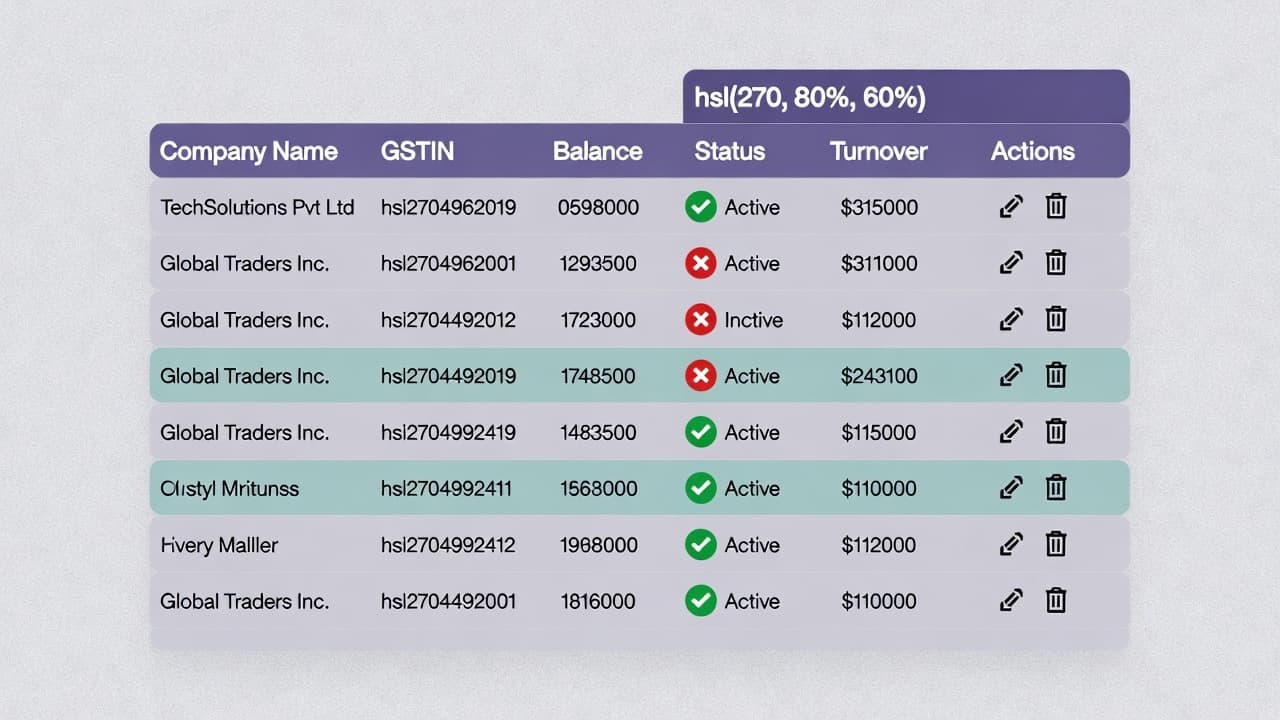Edit the highlighted row with balance 1748500

(1010, 375)
